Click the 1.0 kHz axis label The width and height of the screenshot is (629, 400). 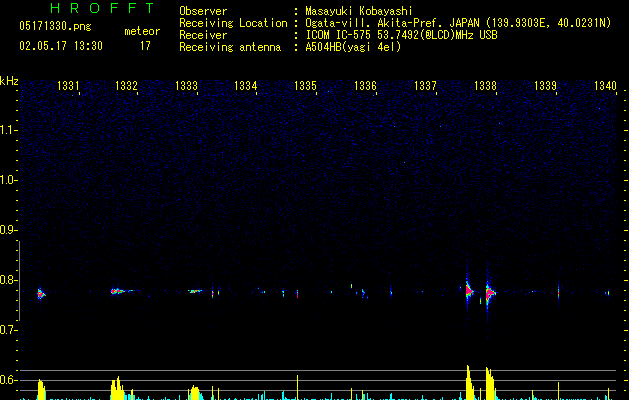click(x=9, y=180)
